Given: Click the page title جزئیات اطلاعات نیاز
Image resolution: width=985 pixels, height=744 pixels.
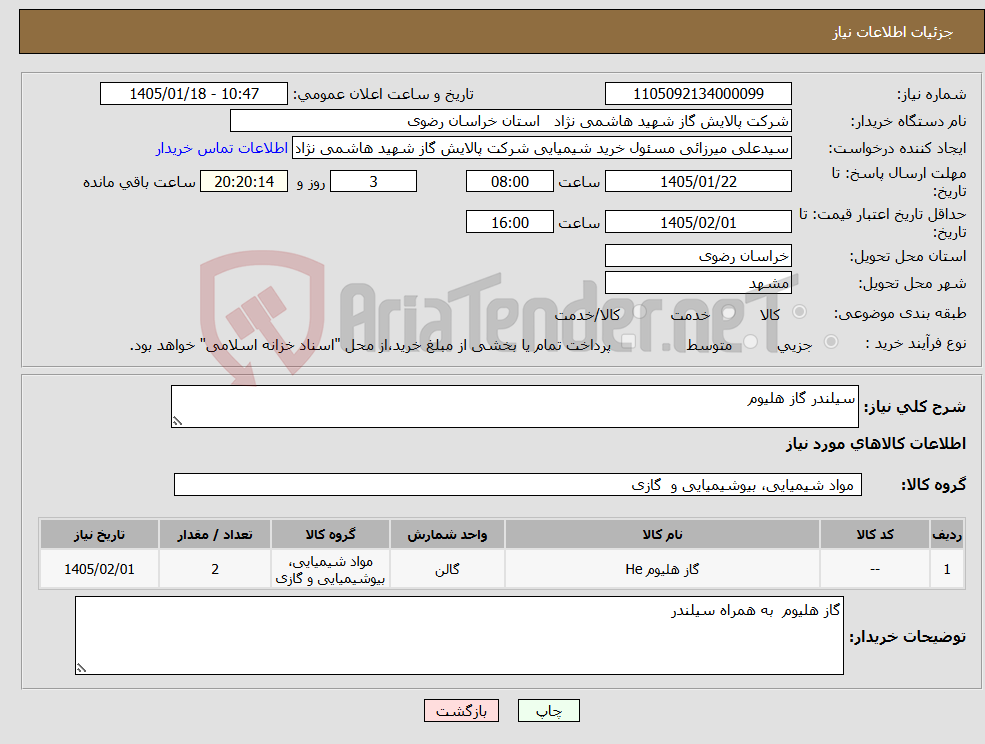Looking at the screenshot, I should coord(893,32).
